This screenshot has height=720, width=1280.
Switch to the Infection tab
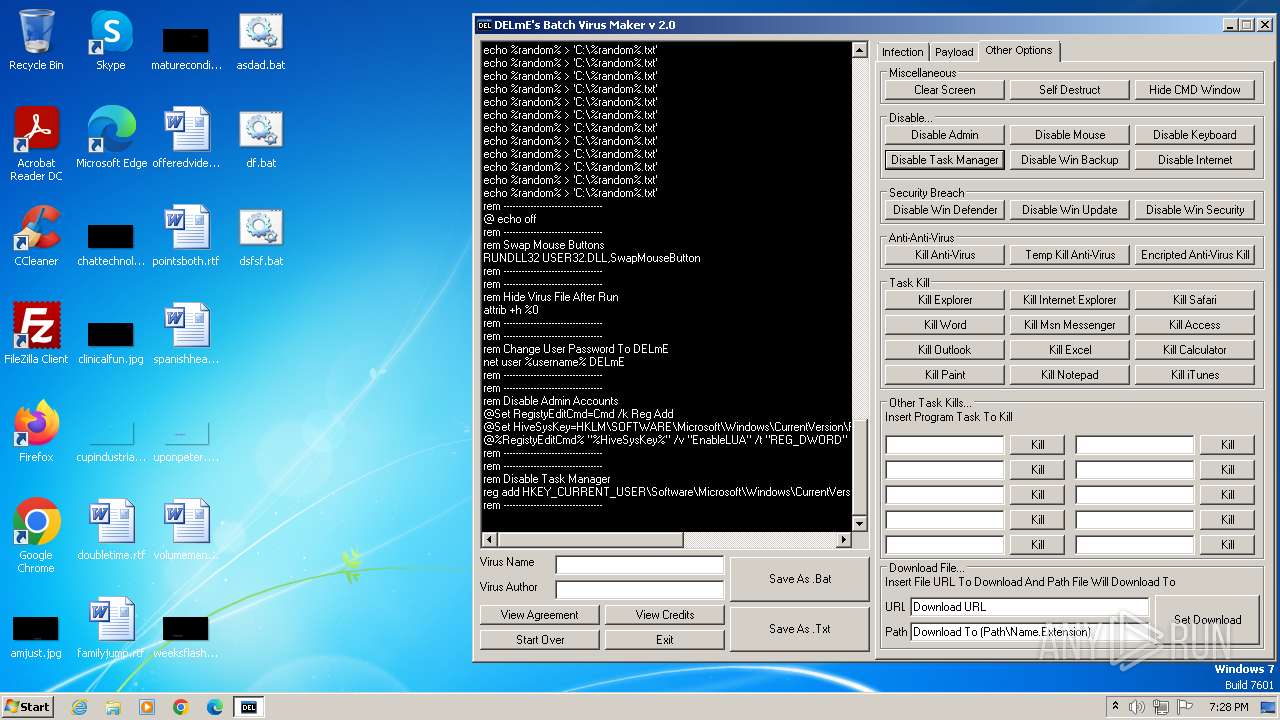click(902, 52)
